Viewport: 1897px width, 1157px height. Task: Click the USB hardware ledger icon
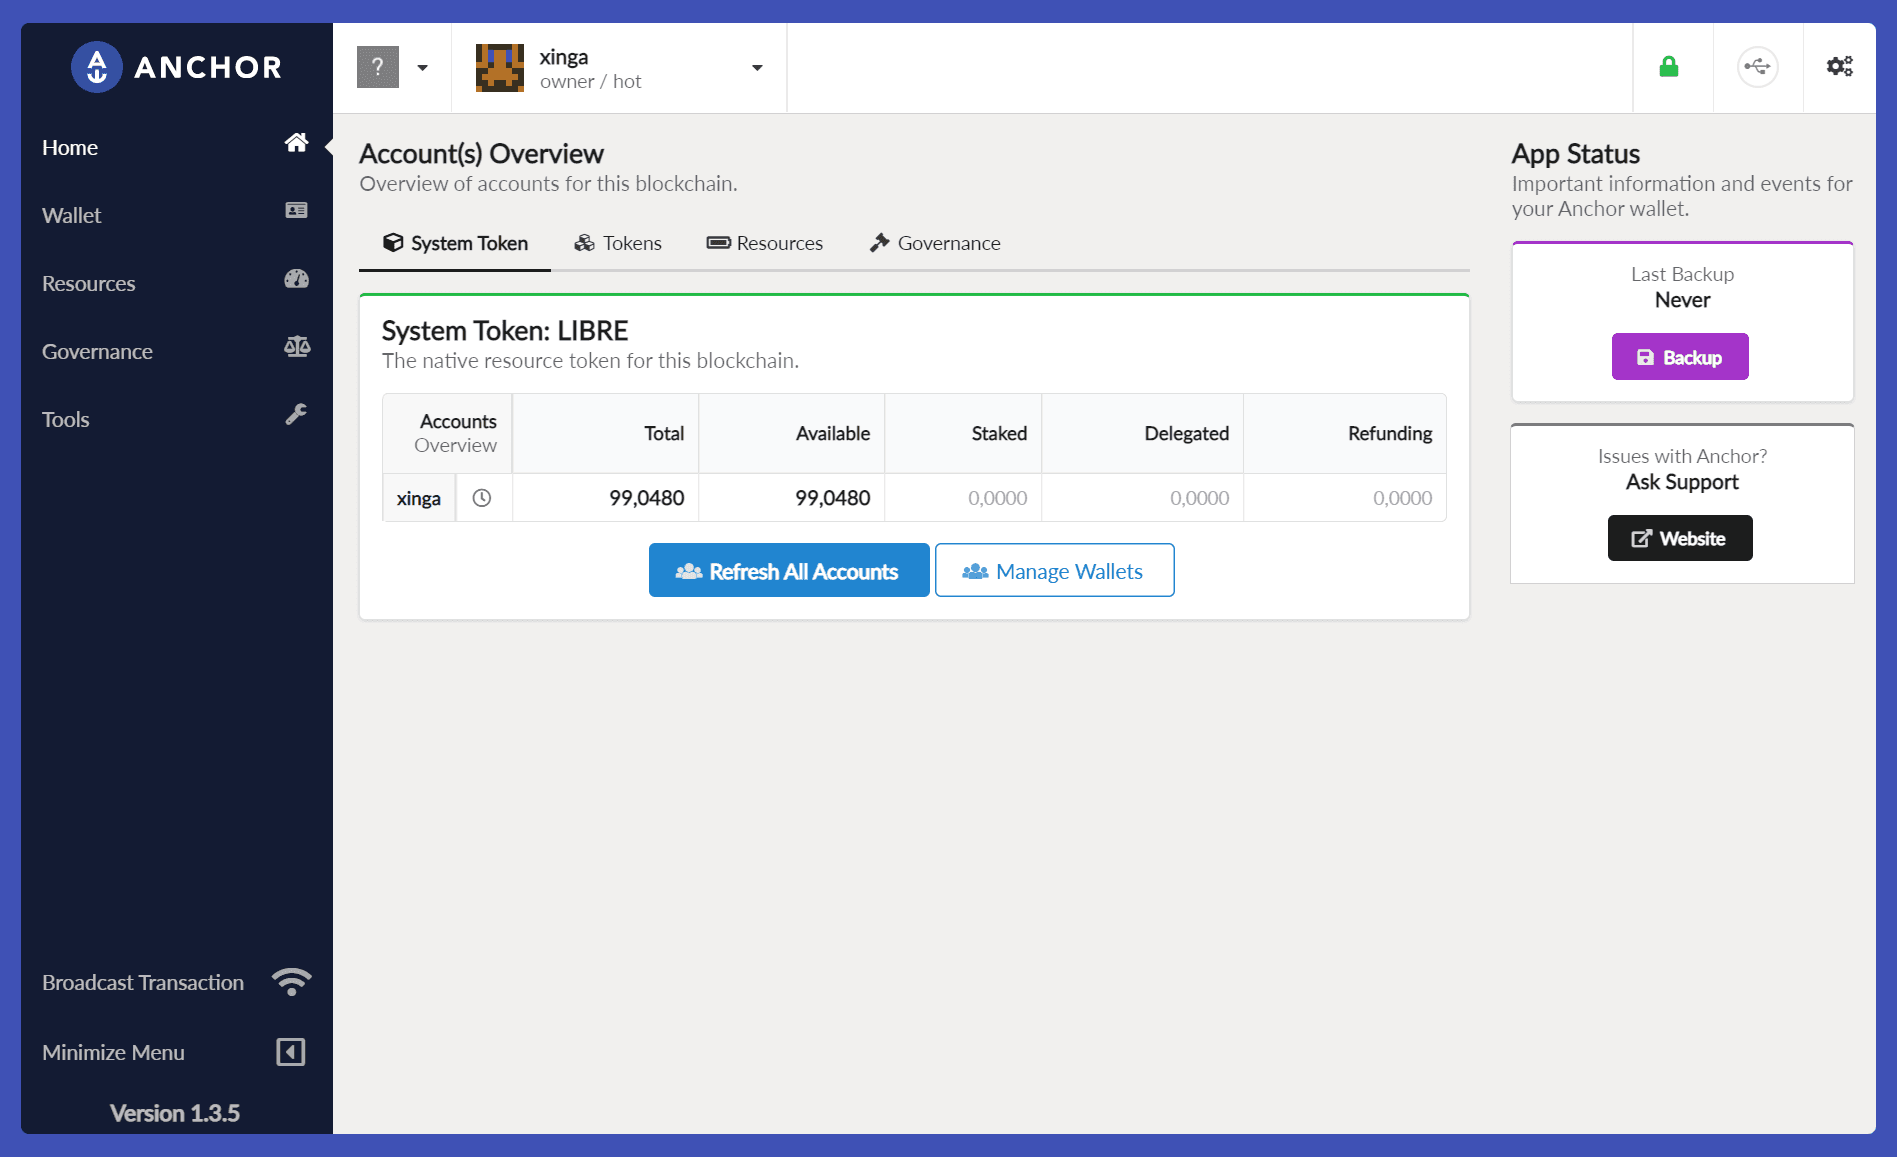point(1757,67)
